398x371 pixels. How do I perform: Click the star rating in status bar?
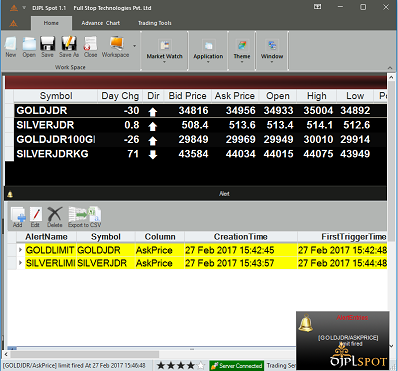(x=180, y=366)
